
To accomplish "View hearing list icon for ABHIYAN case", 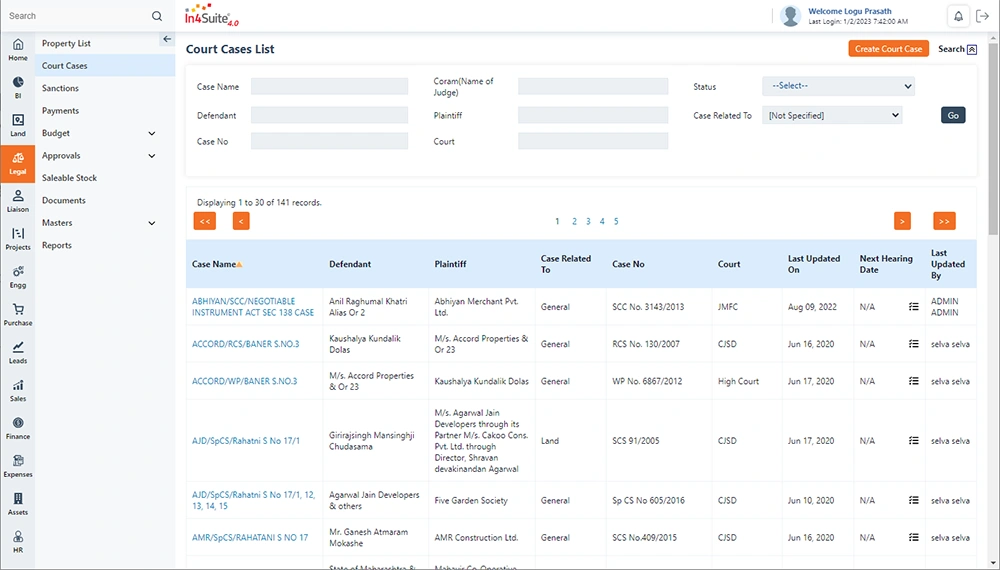I will [913, 306].
